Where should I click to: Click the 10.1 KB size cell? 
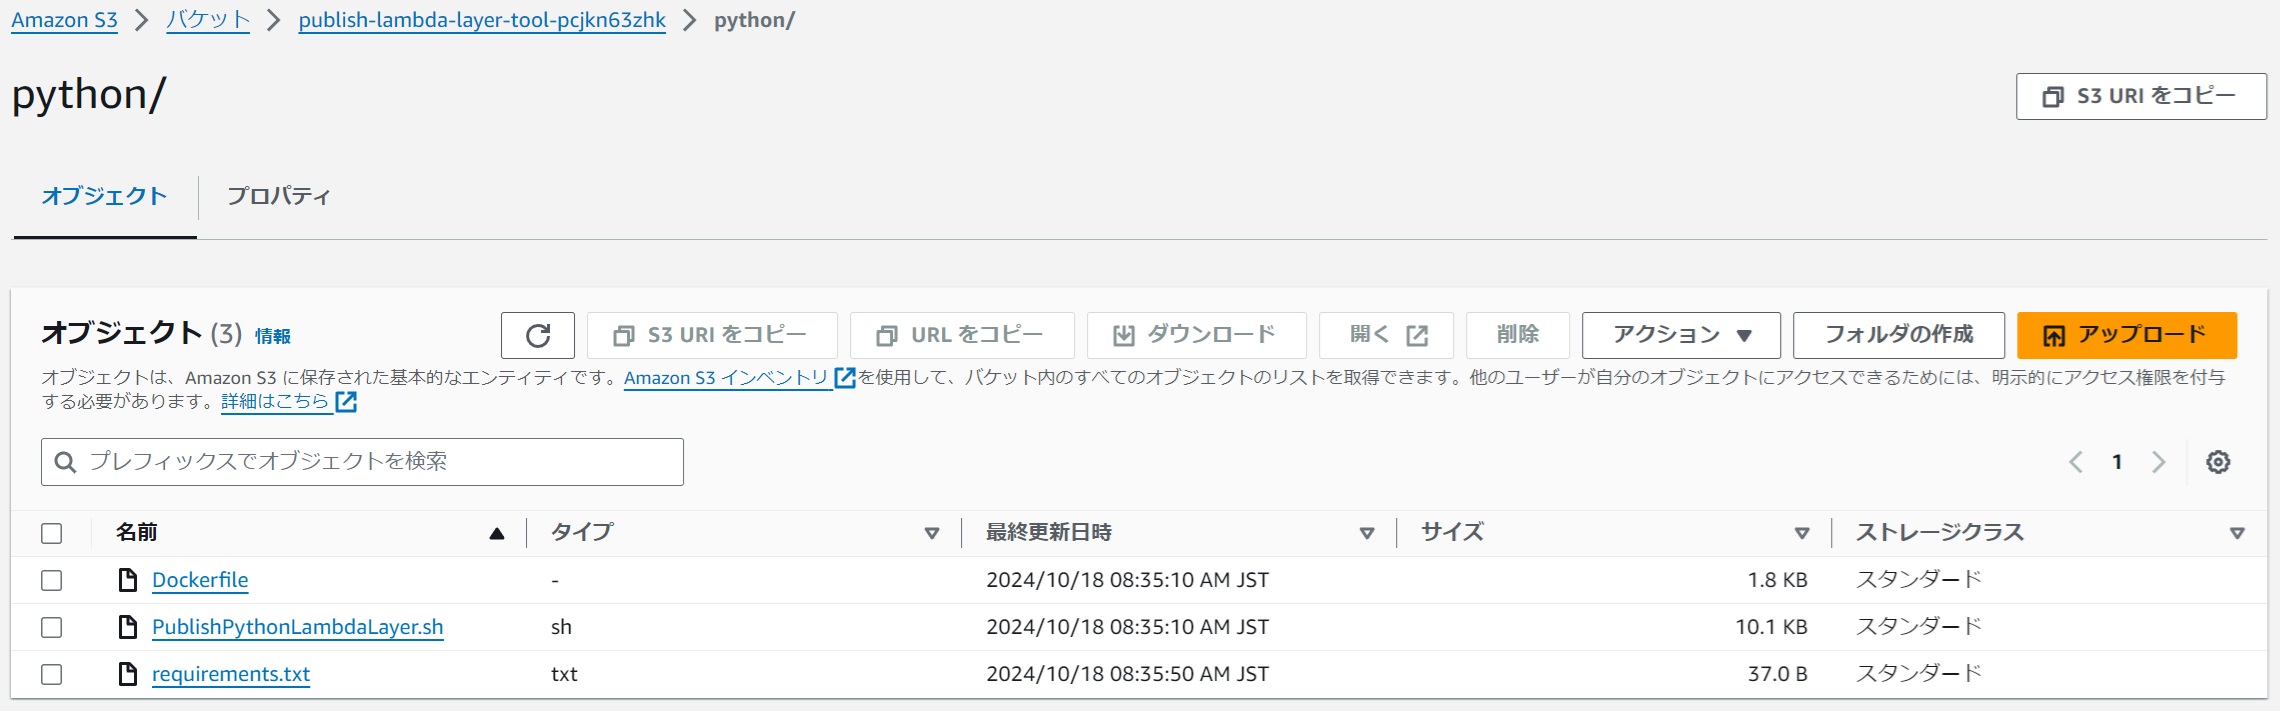1771,627
